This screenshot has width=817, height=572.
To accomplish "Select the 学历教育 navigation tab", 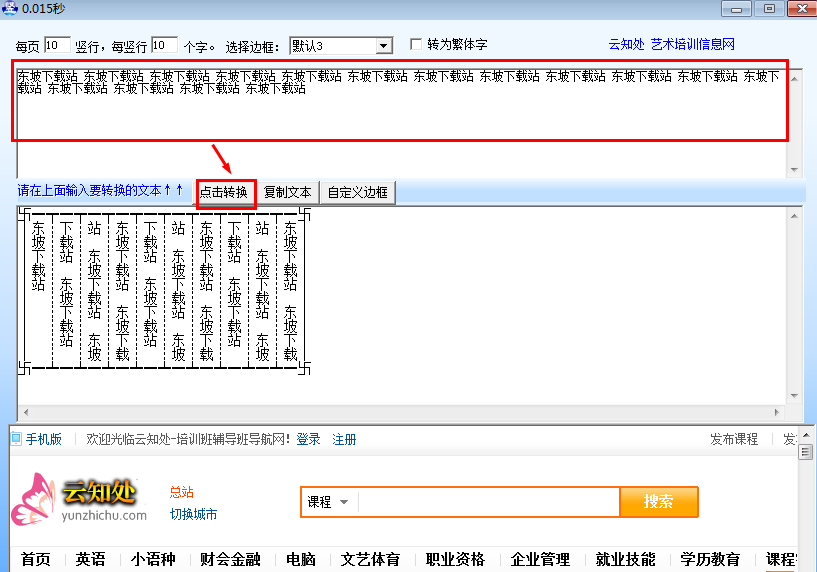I will point(710,559).
